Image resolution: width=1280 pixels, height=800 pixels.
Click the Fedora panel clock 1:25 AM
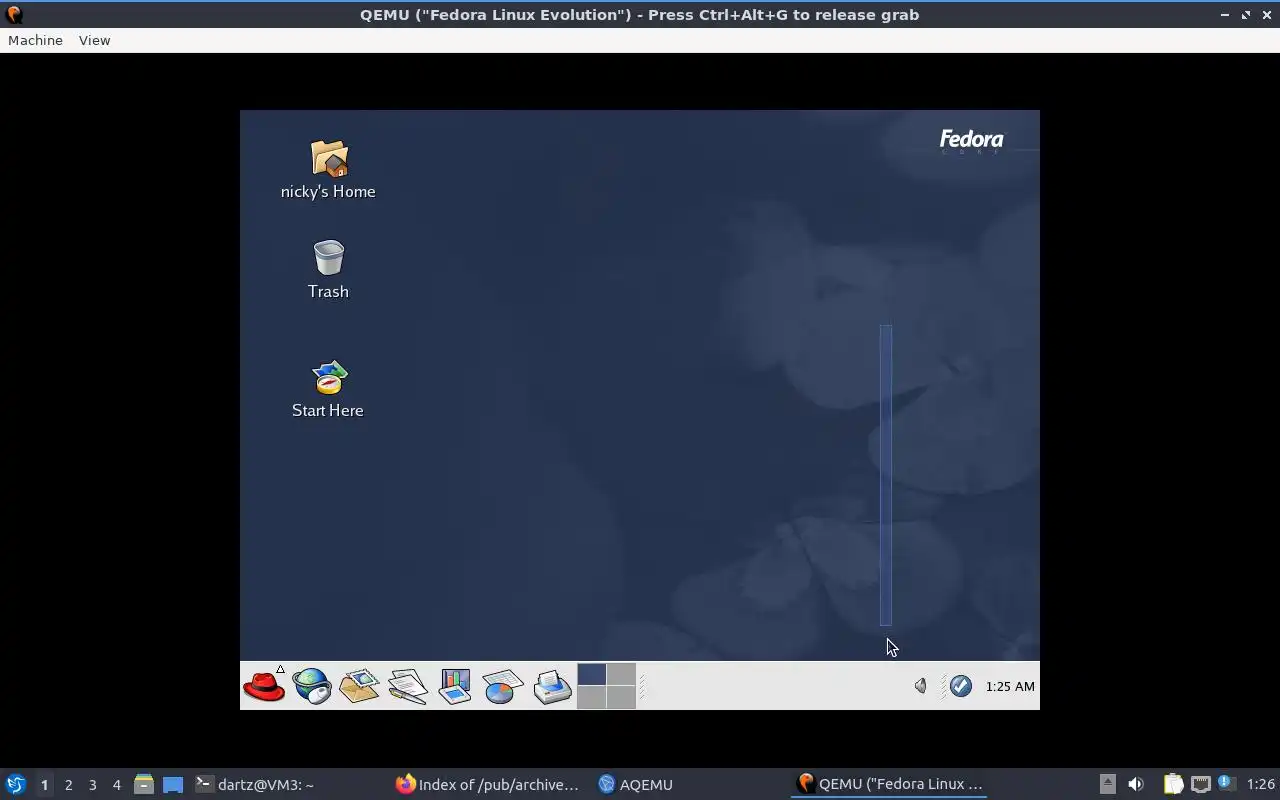(1010, 686)
